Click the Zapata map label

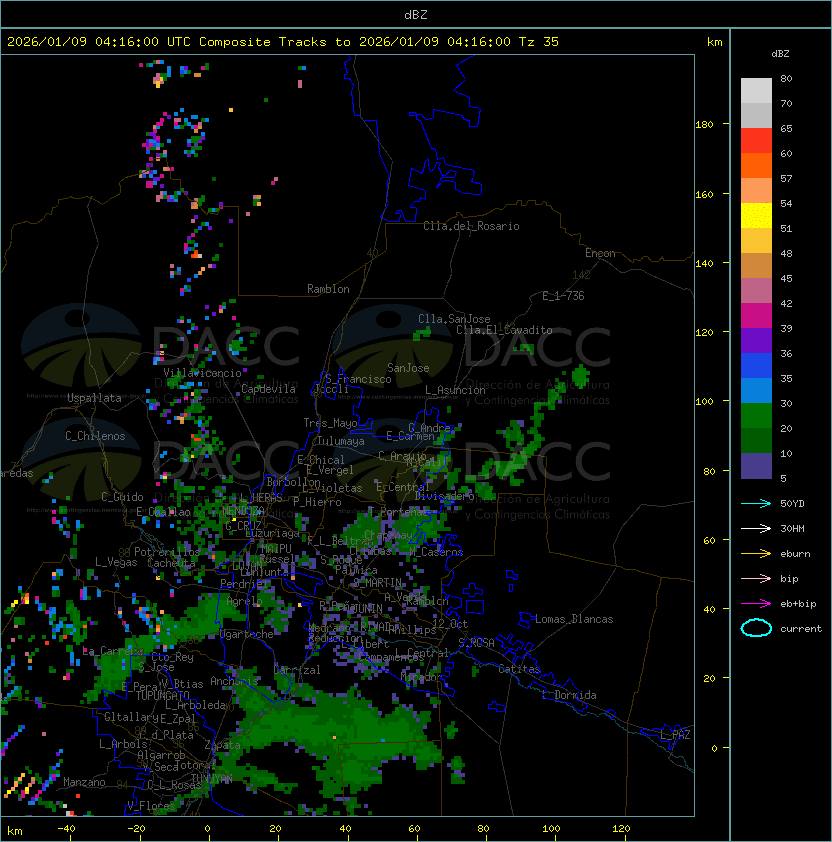[222, 745]
